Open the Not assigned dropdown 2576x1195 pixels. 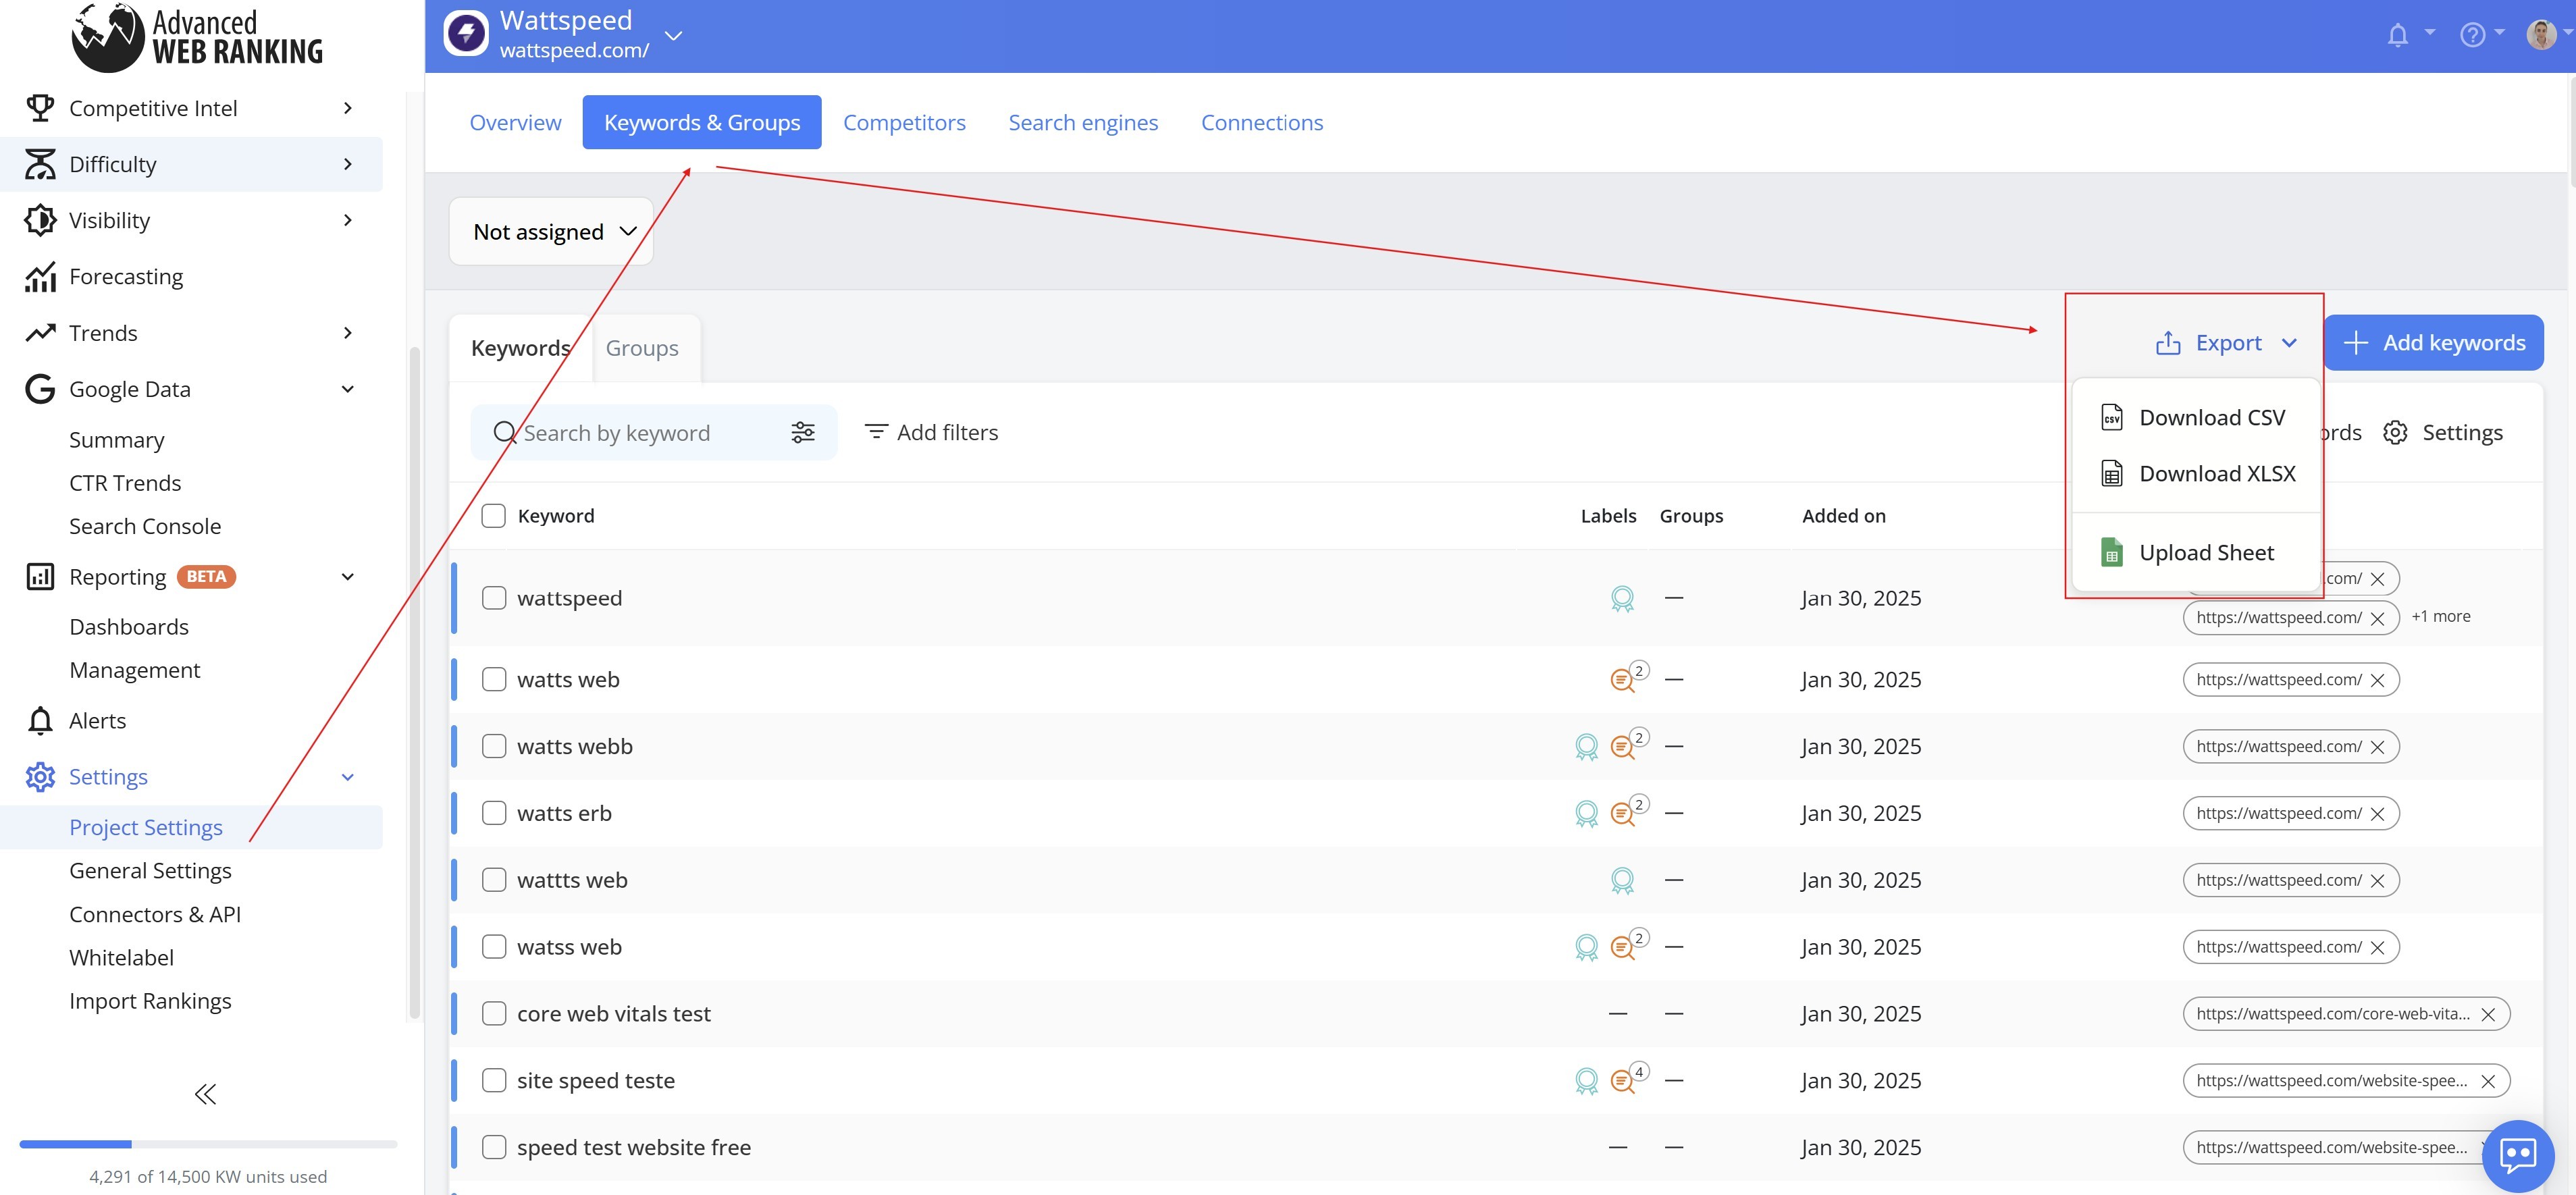point(552,232)
